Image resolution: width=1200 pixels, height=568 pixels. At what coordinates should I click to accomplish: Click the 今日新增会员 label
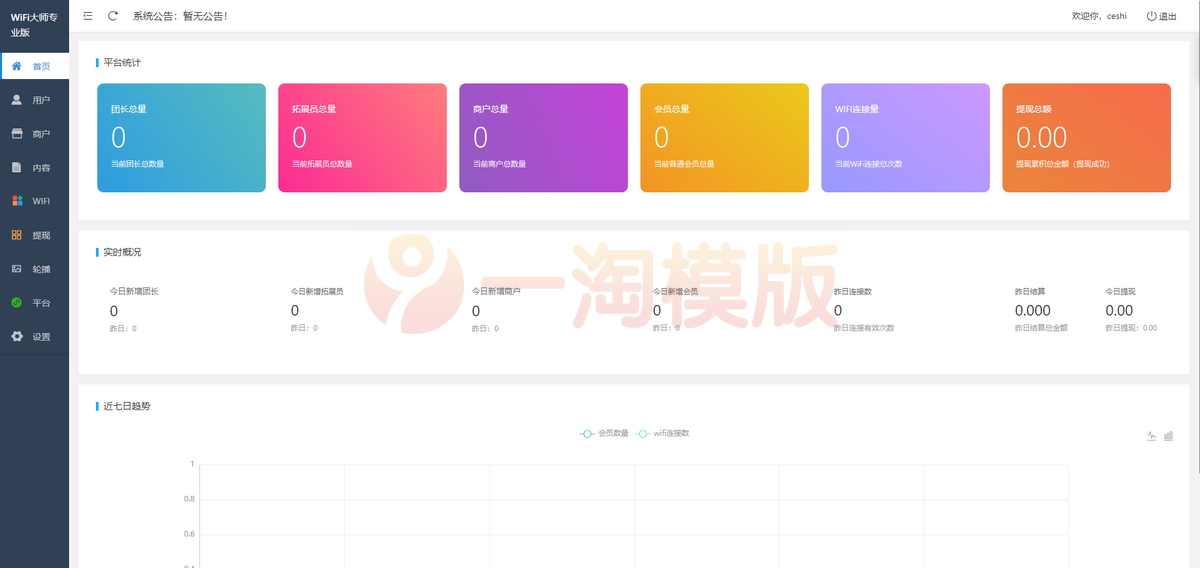675,291
